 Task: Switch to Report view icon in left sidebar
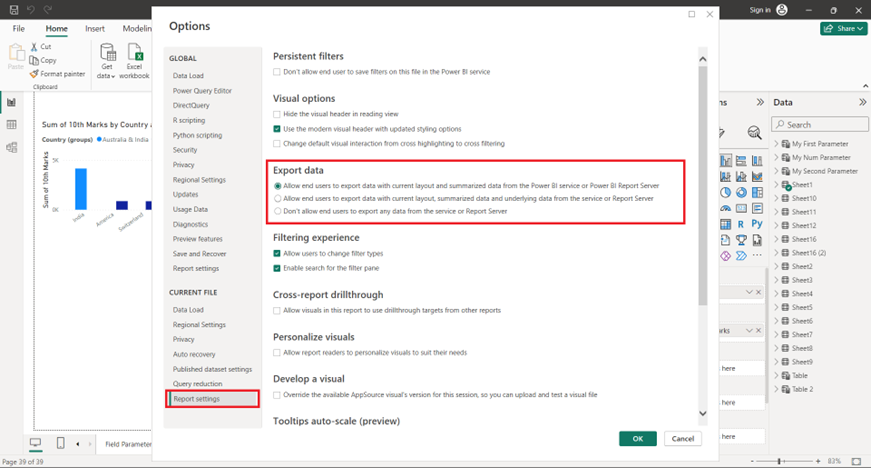tap(12, 102)
